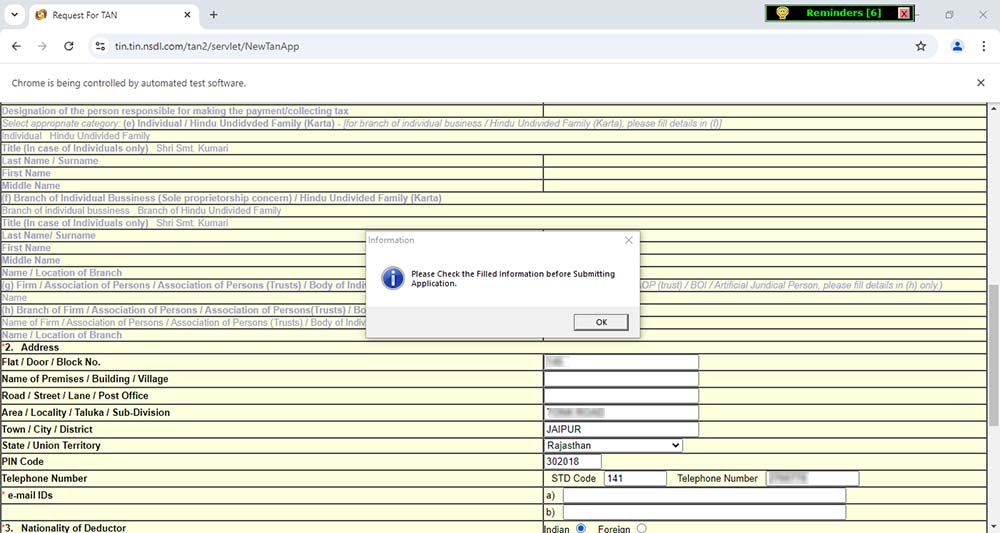View site information icon in address bar
The width and height of the screenshot is (1000, 533).
98,46
